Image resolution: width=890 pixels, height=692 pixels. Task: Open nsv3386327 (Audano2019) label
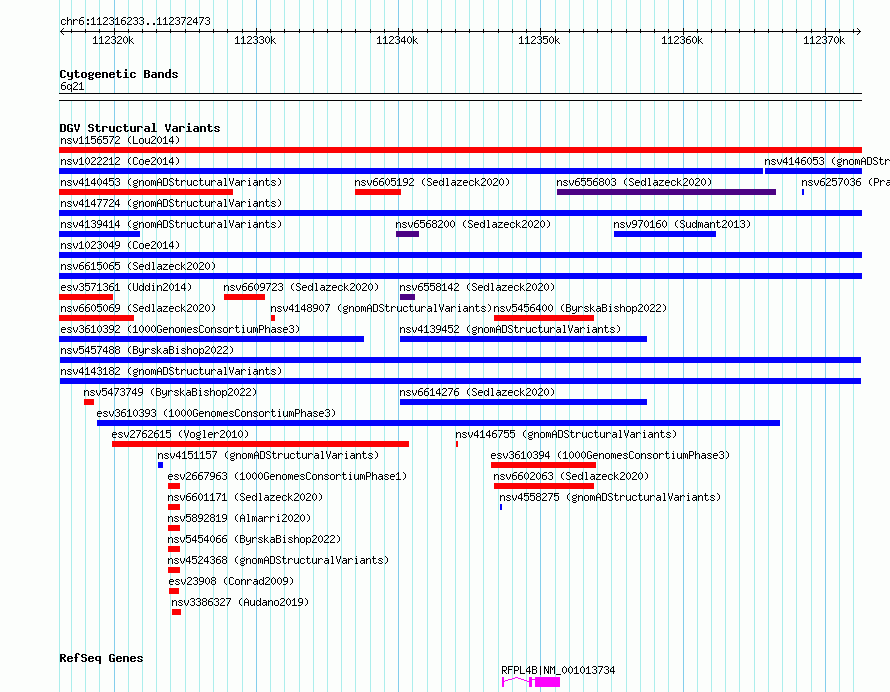[240, 602]
